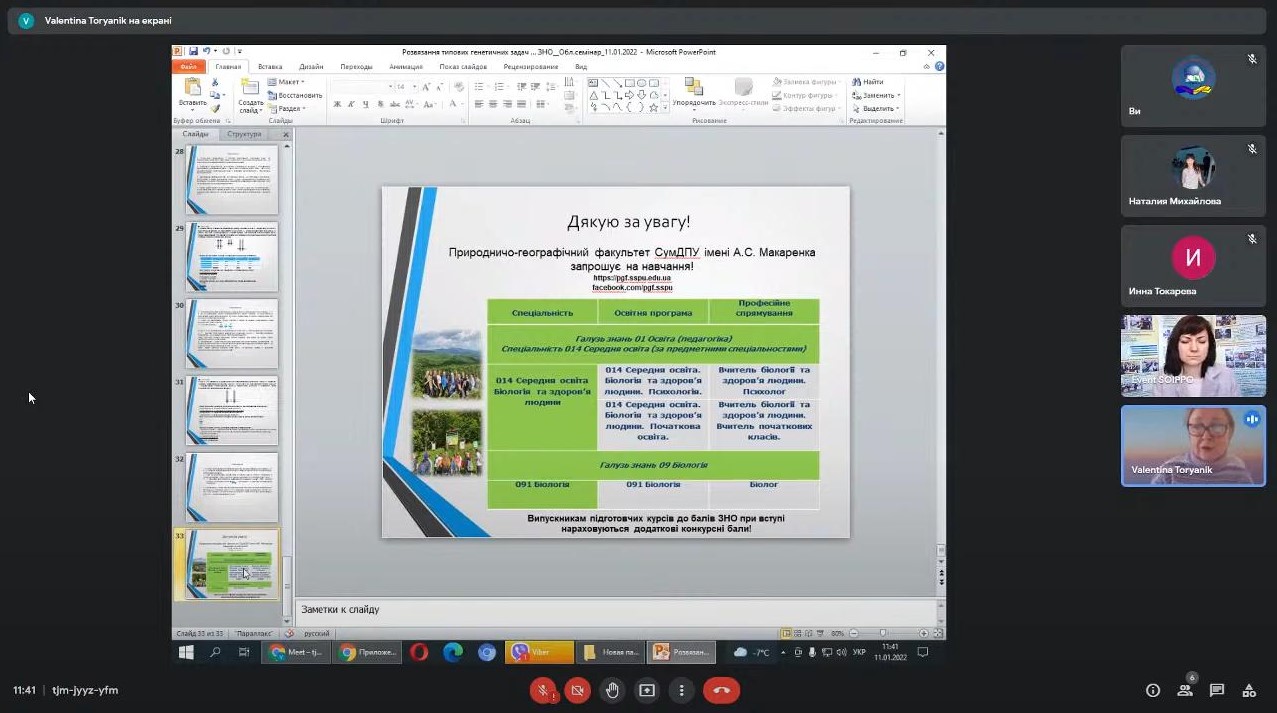
Task: Switch to the Дизайн ribbon tab
Action: 311,67
